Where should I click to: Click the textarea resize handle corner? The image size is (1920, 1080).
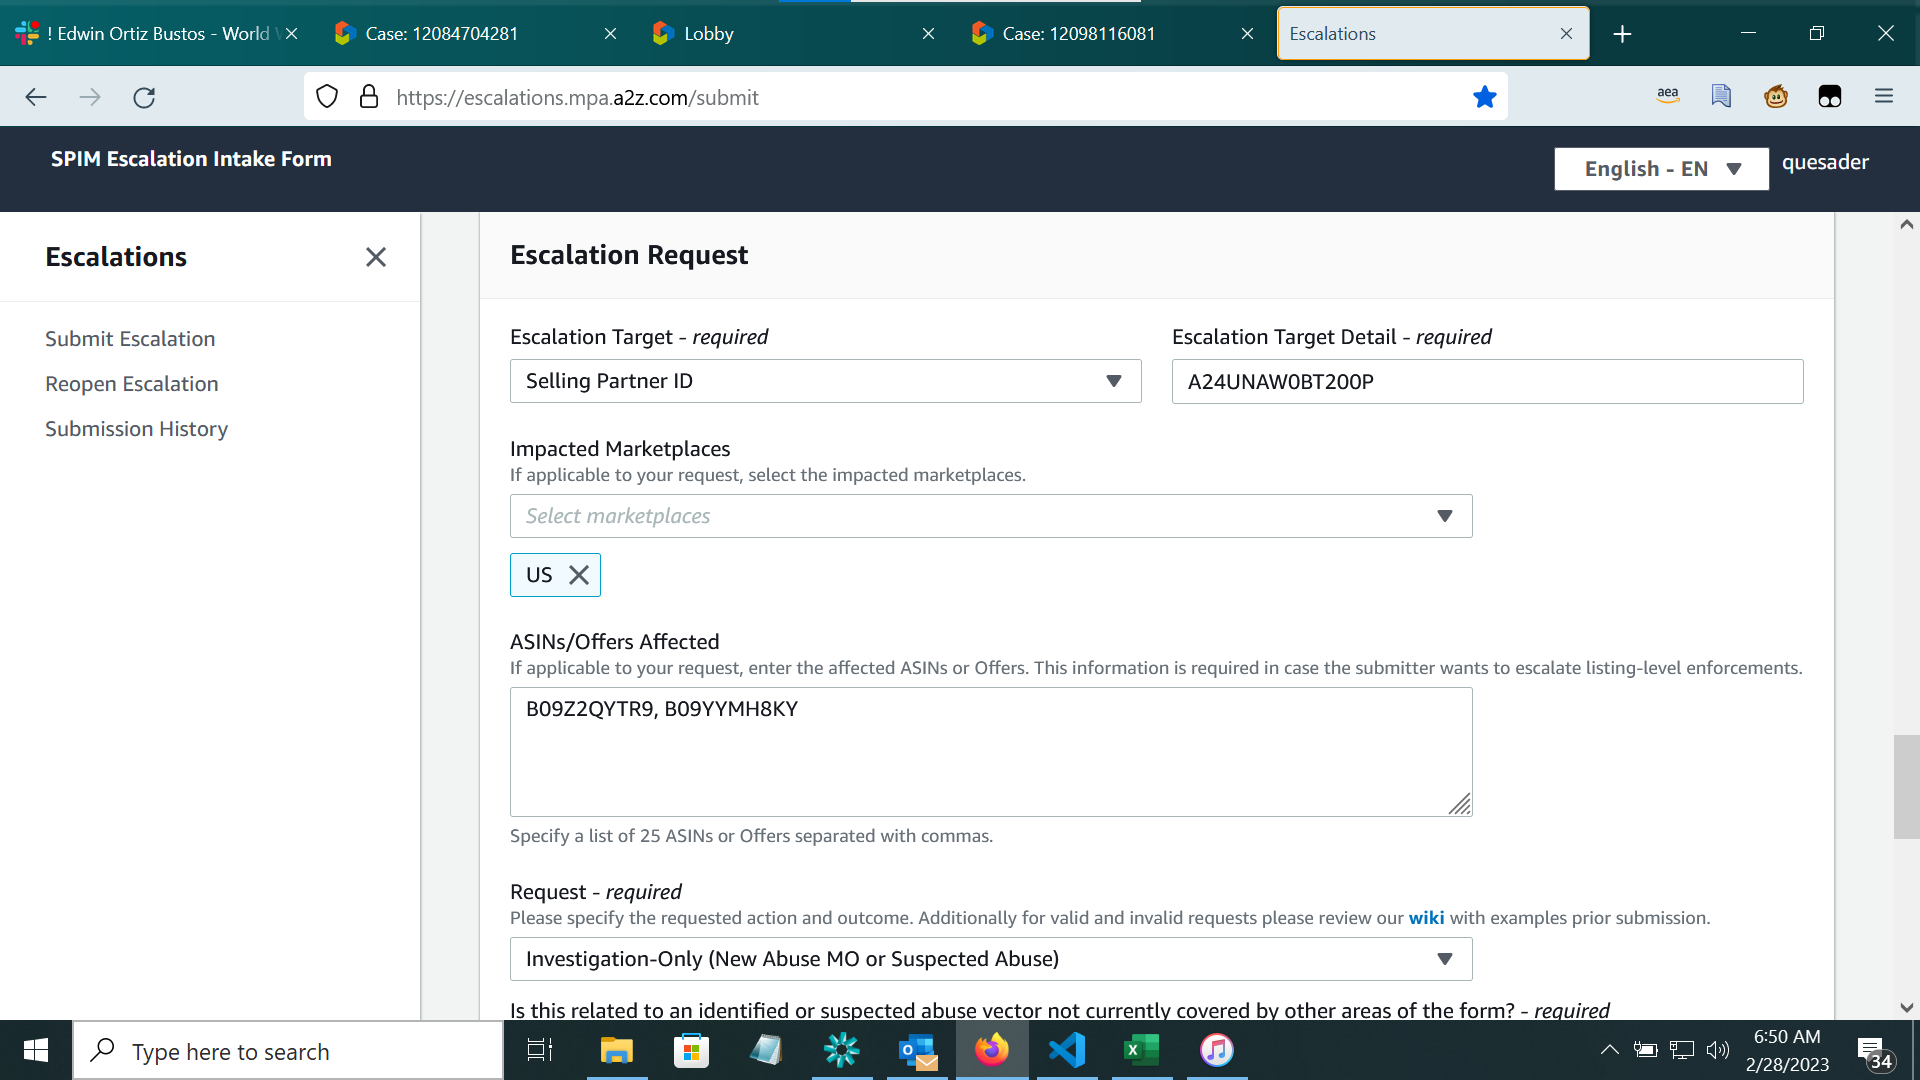point(1460,804)
